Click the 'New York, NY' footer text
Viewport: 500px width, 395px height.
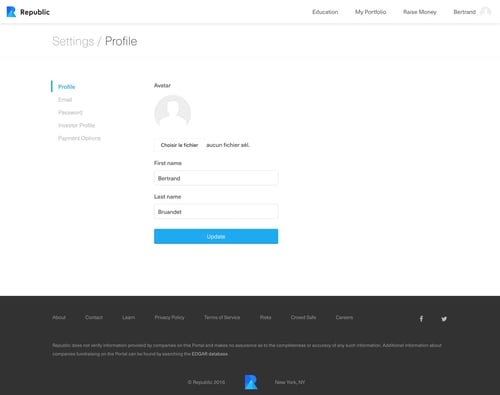(290, 382)
